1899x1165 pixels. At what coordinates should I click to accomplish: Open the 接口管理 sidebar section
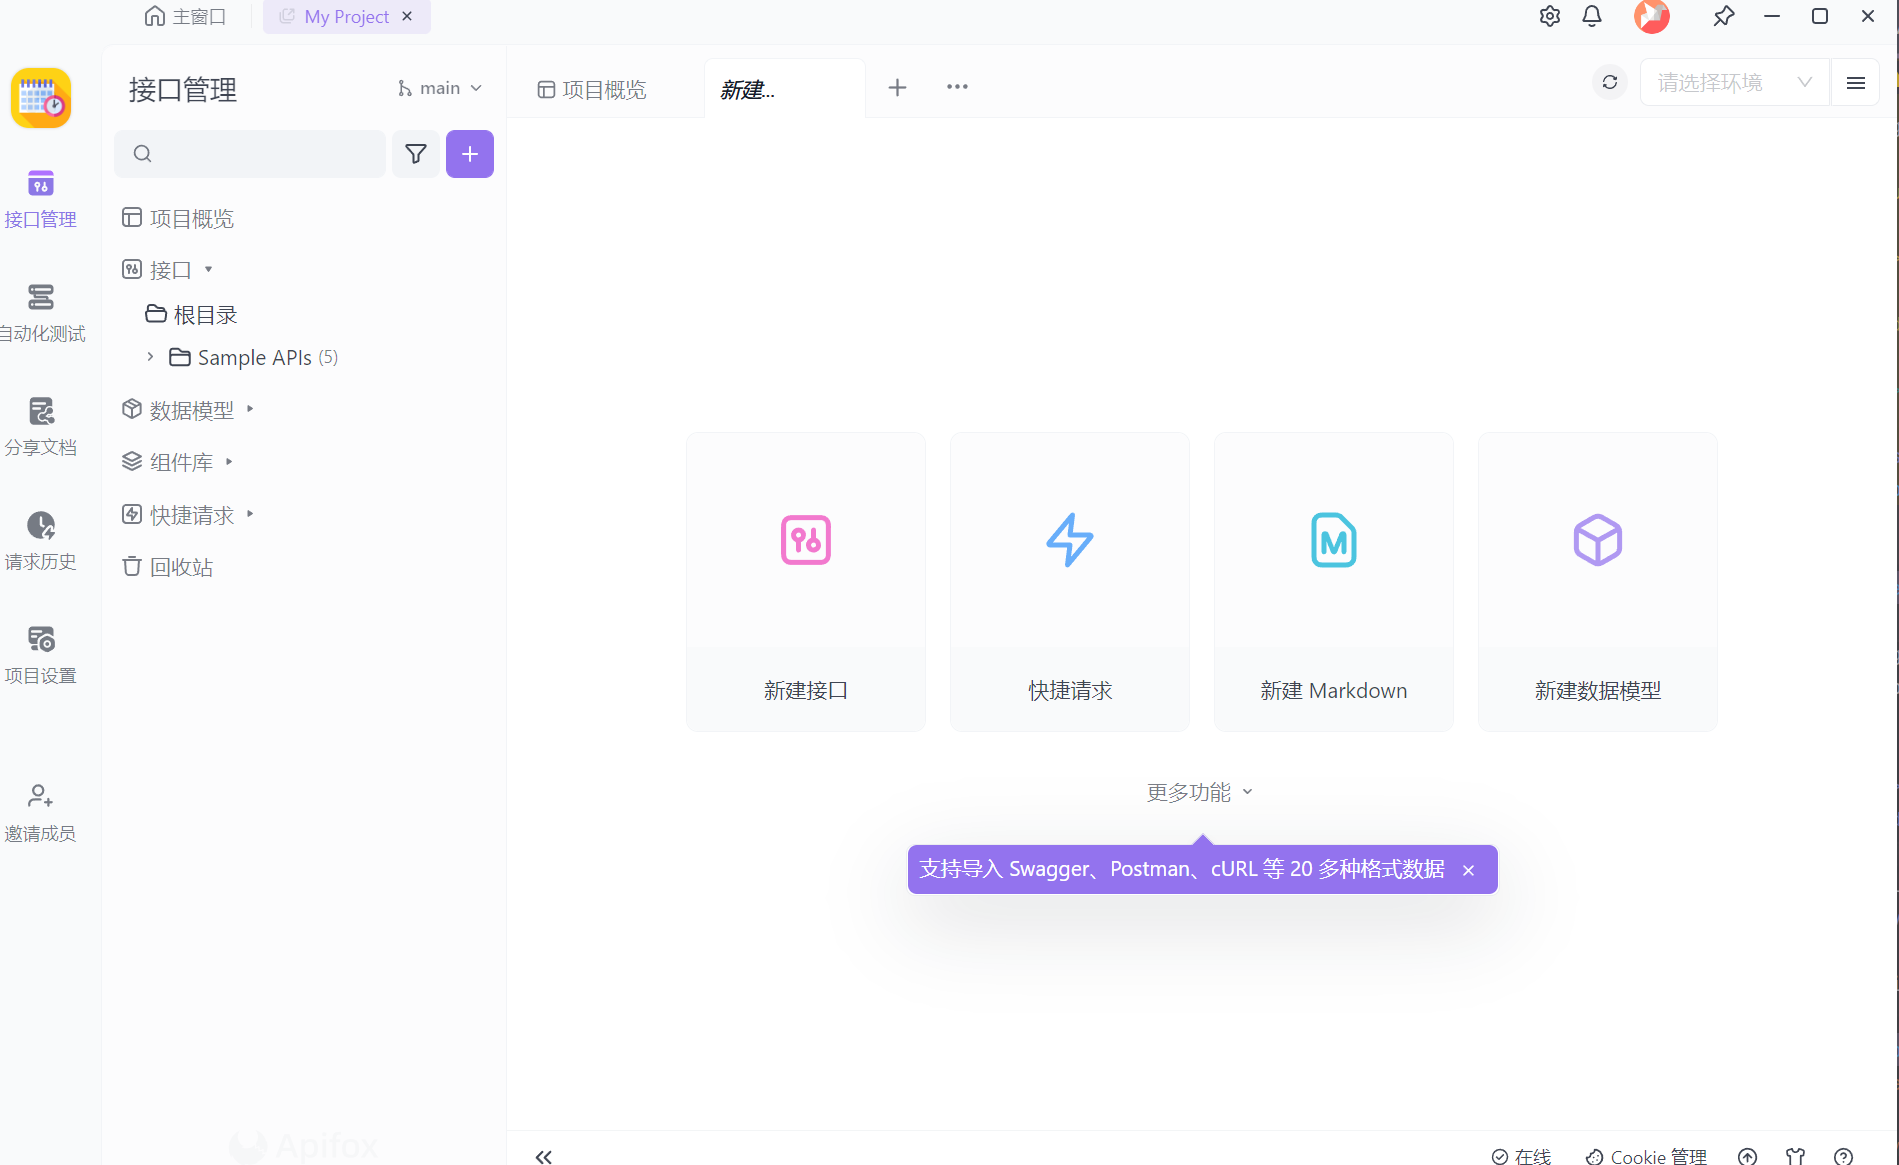coord(40,199)
